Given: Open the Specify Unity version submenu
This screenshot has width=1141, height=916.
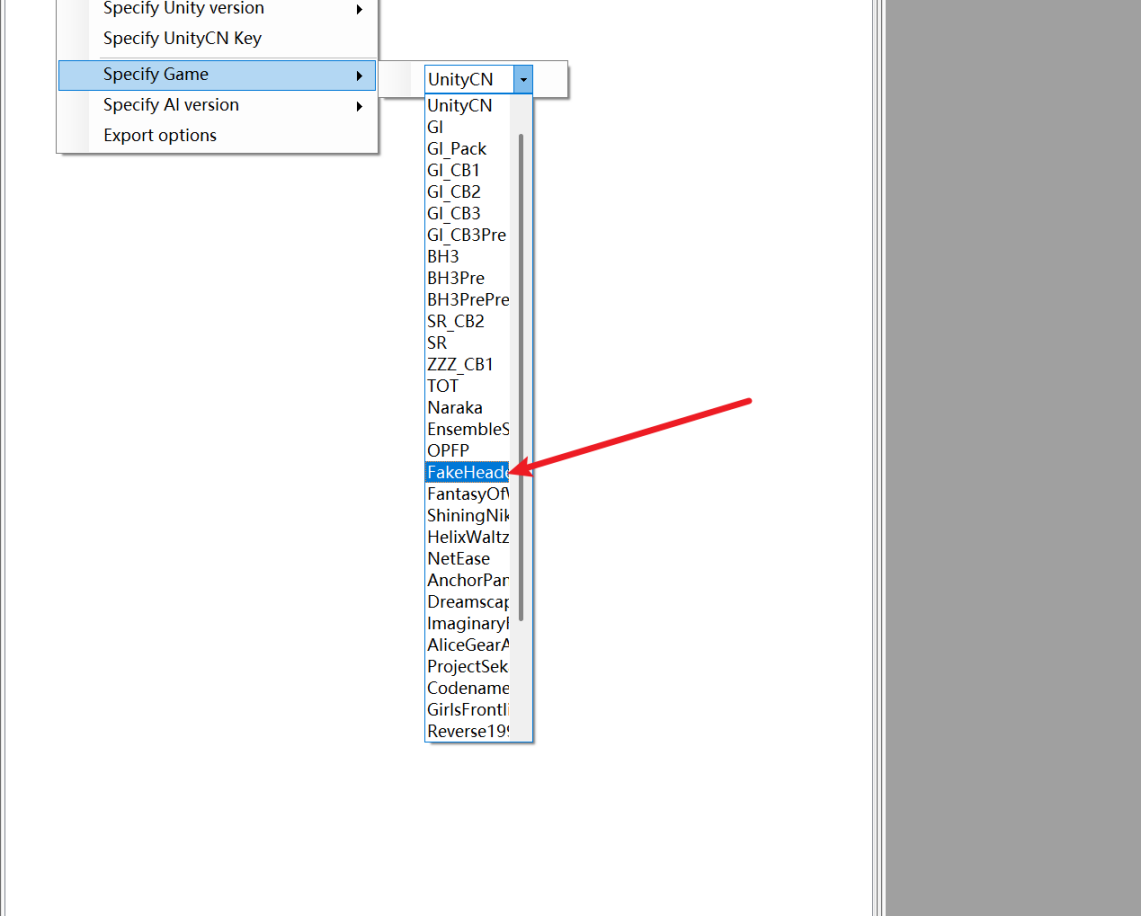Looking at the screenshot, I should tap(218, 9).
